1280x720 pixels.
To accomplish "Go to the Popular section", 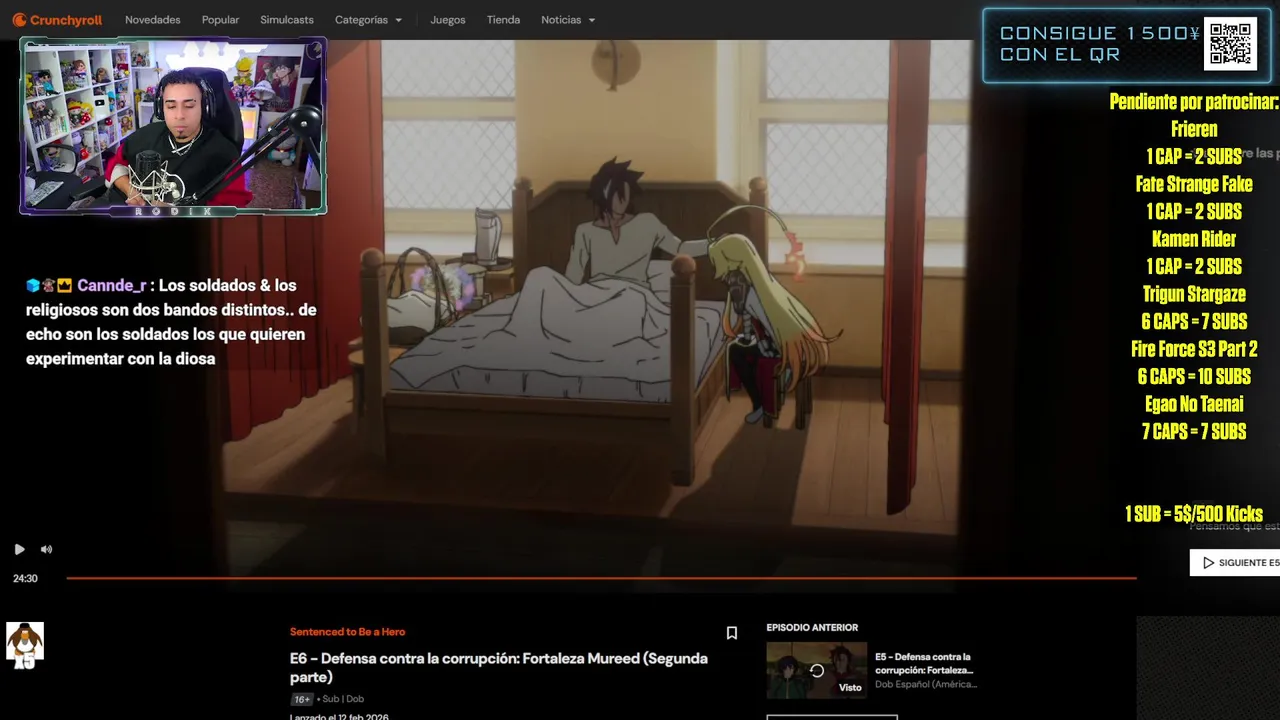I will [220, 20].
